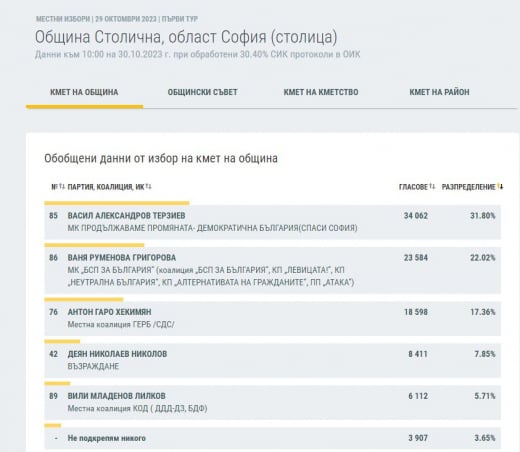The height and width of the screenshot is (452, 520).
Task: Click the yellow bar above Терзиев
Action: coord(117,203)
